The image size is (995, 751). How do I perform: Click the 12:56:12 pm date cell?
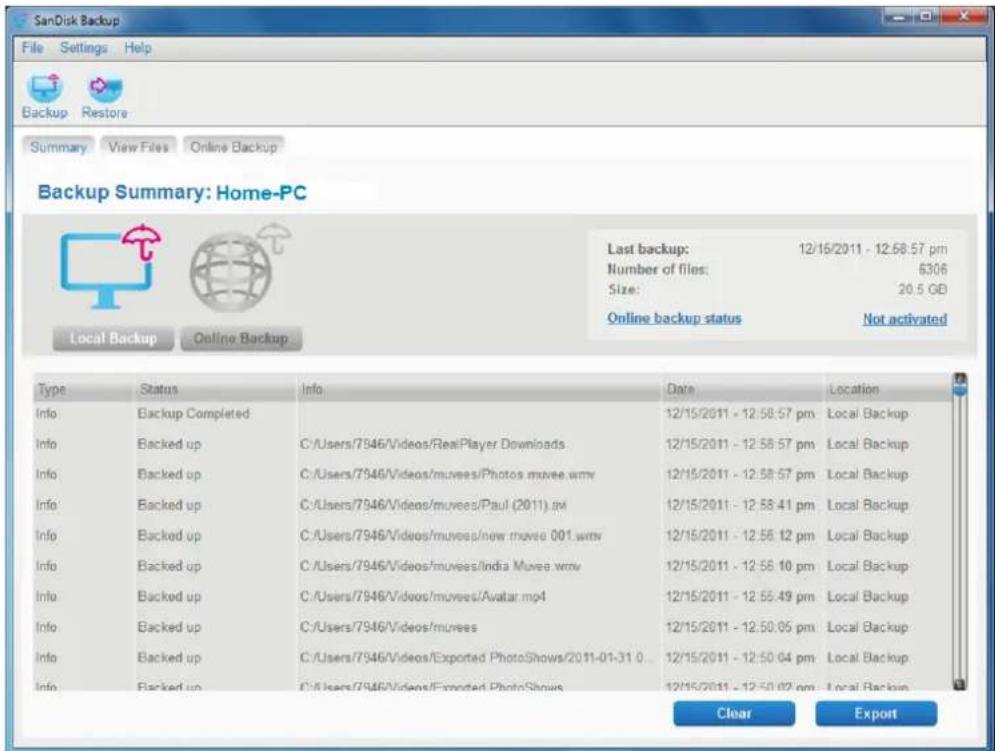pos(740,536)
